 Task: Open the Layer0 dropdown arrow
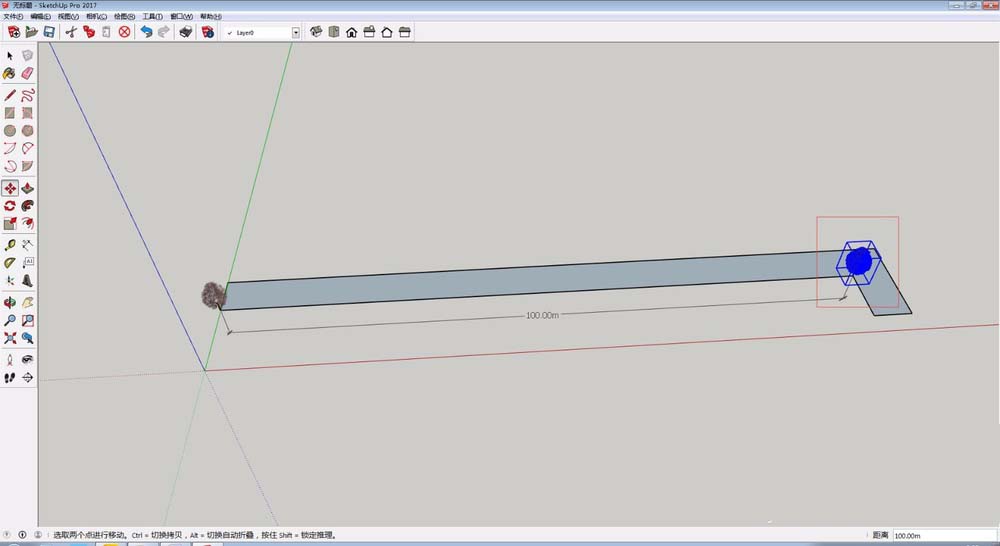(296, 32)
